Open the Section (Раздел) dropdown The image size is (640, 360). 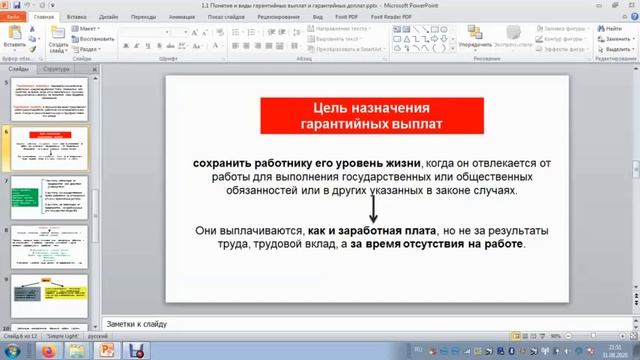coord(86,49)
